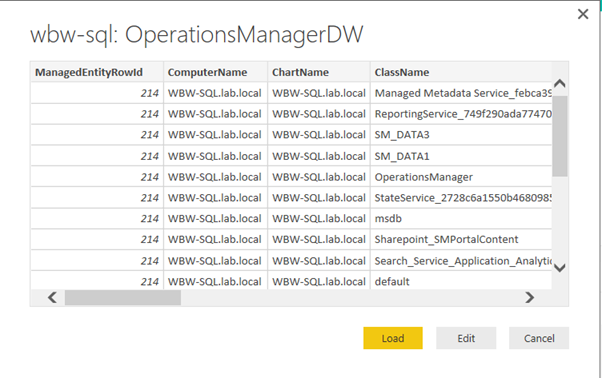Select the ManagedEntityRowId column header
The image size is (602, 378).
97,72
